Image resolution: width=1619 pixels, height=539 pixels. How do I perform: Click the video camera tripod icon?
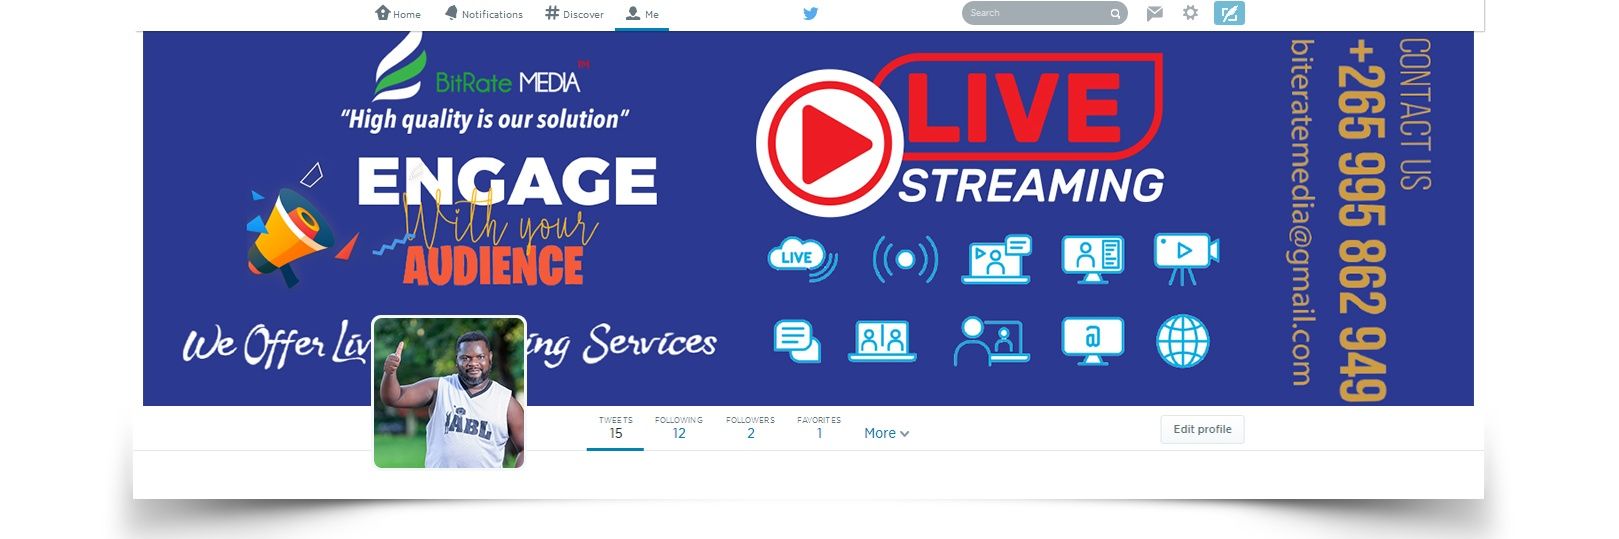(1186, 259)
